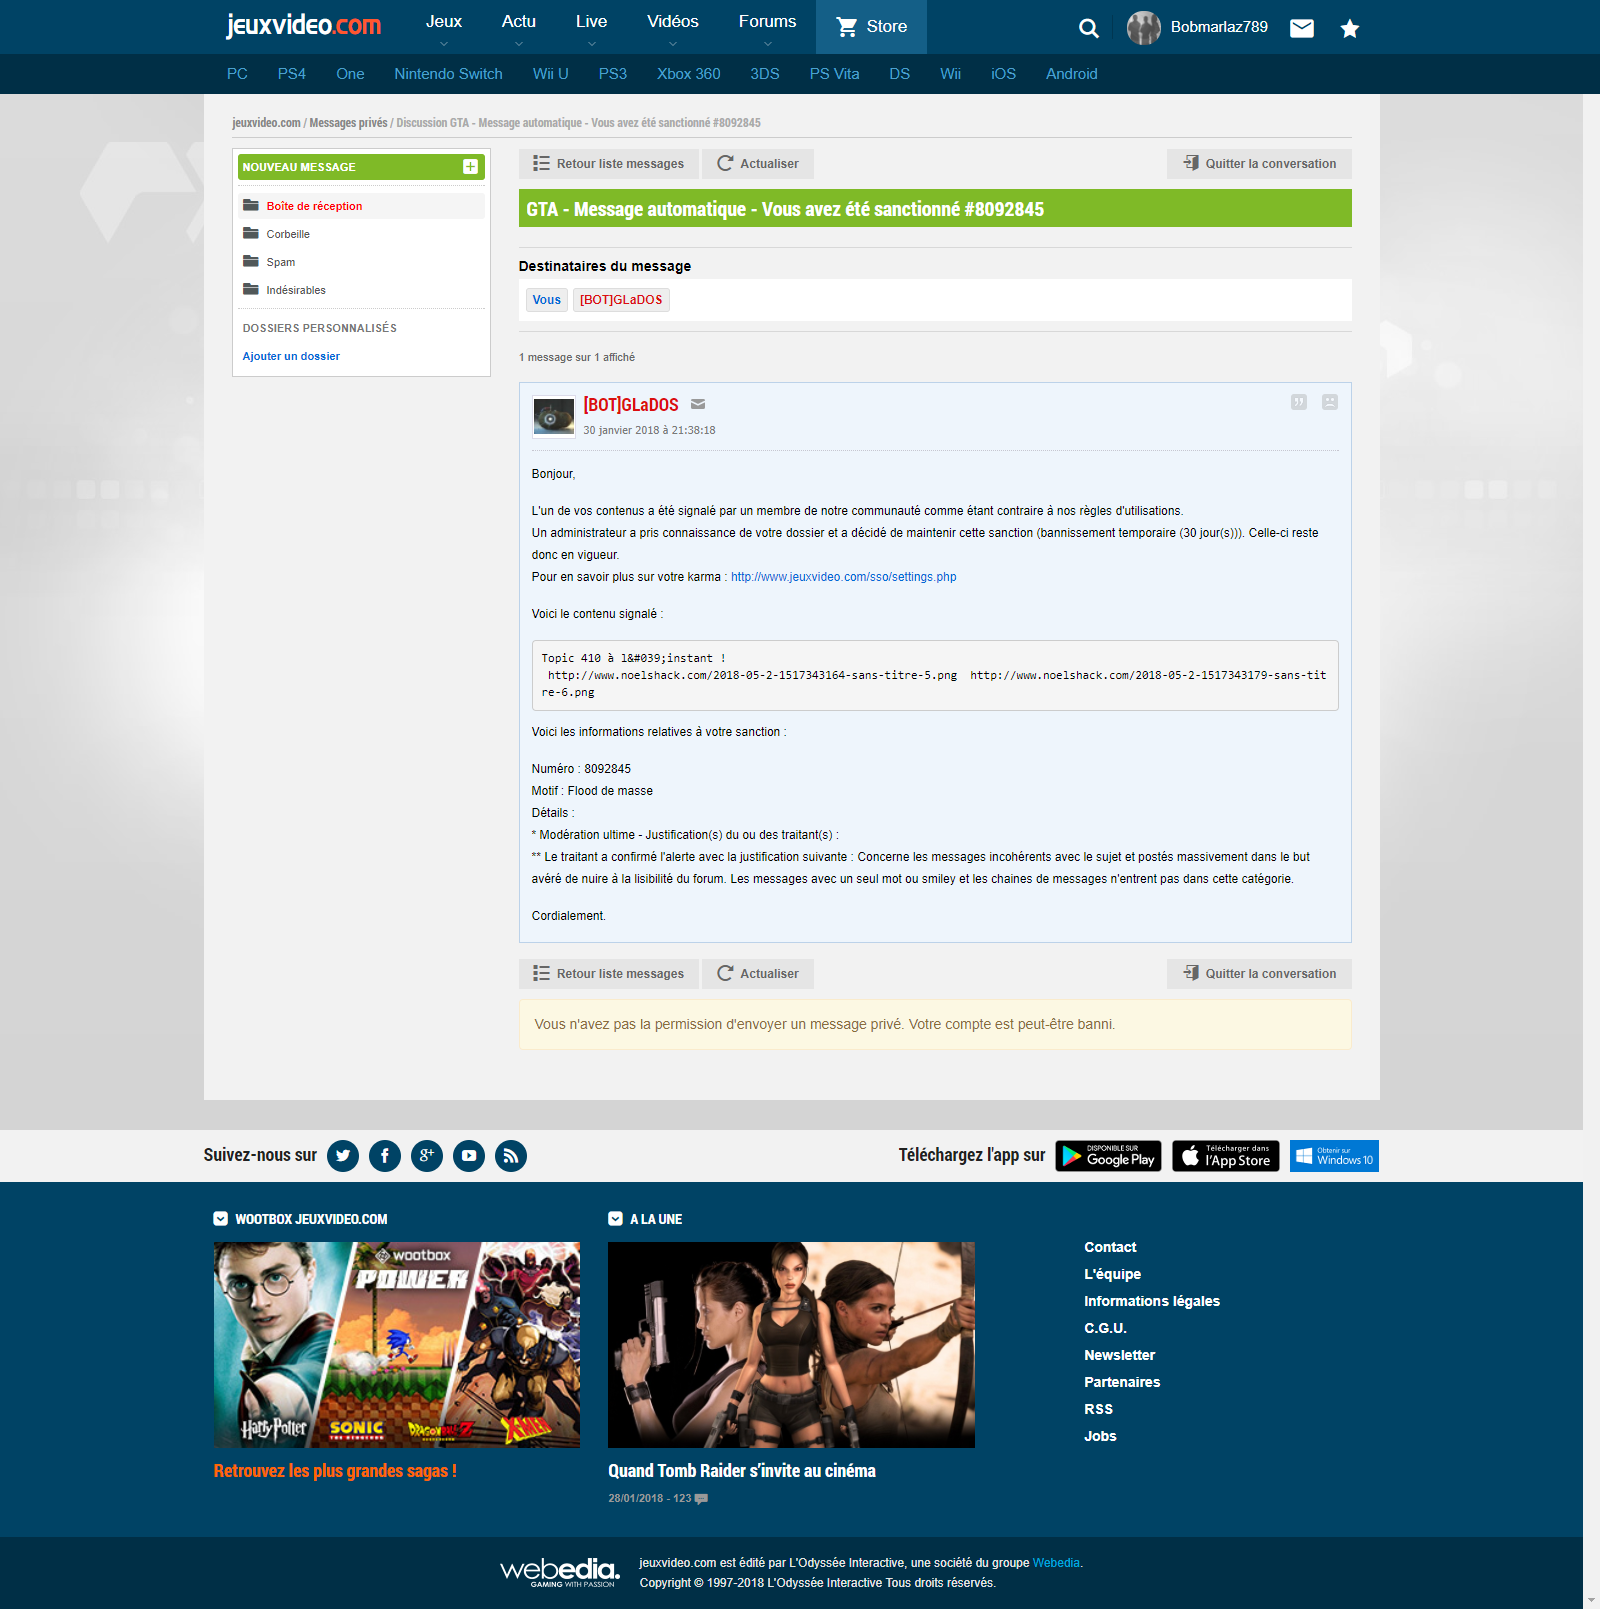Open the Newsletter footer link
The height and width of the screenshot is (1609, 1600).
point(1119,1355)
